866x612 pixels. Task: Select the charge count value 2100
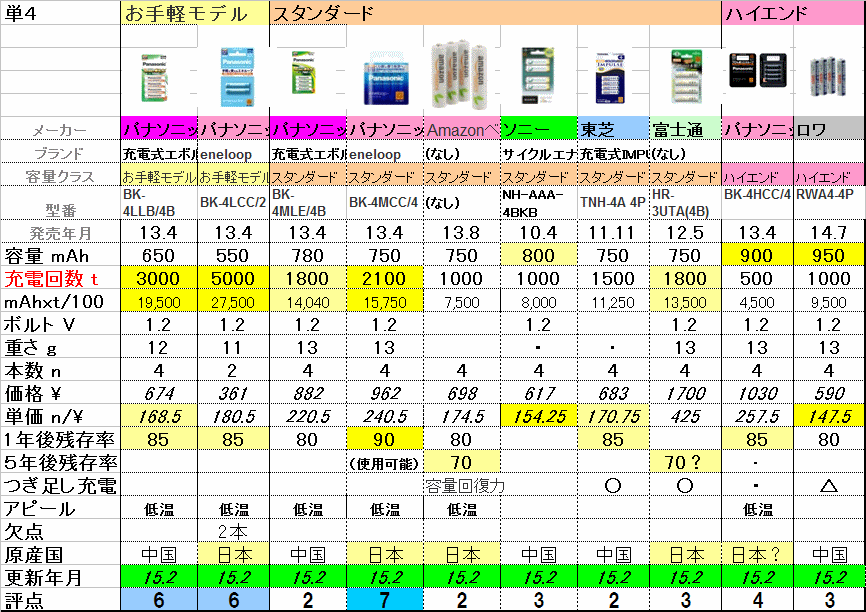pos(385,278)
